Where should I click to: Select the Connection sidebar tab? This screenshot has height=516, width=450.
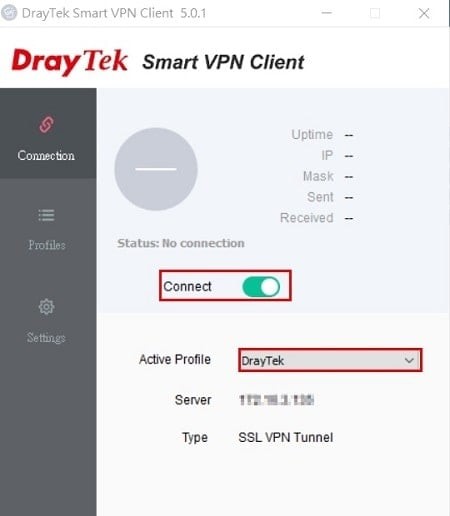[x=48, y=133]
